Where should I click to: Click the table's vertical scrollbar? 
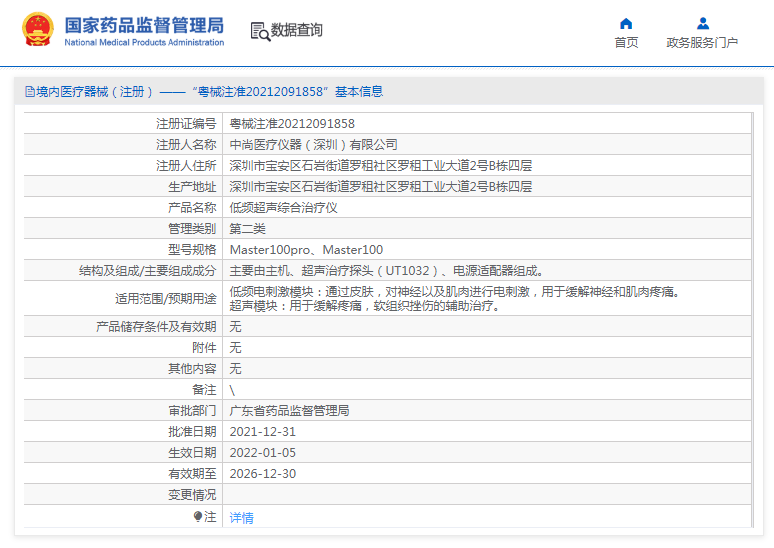(x=752, y=319)
